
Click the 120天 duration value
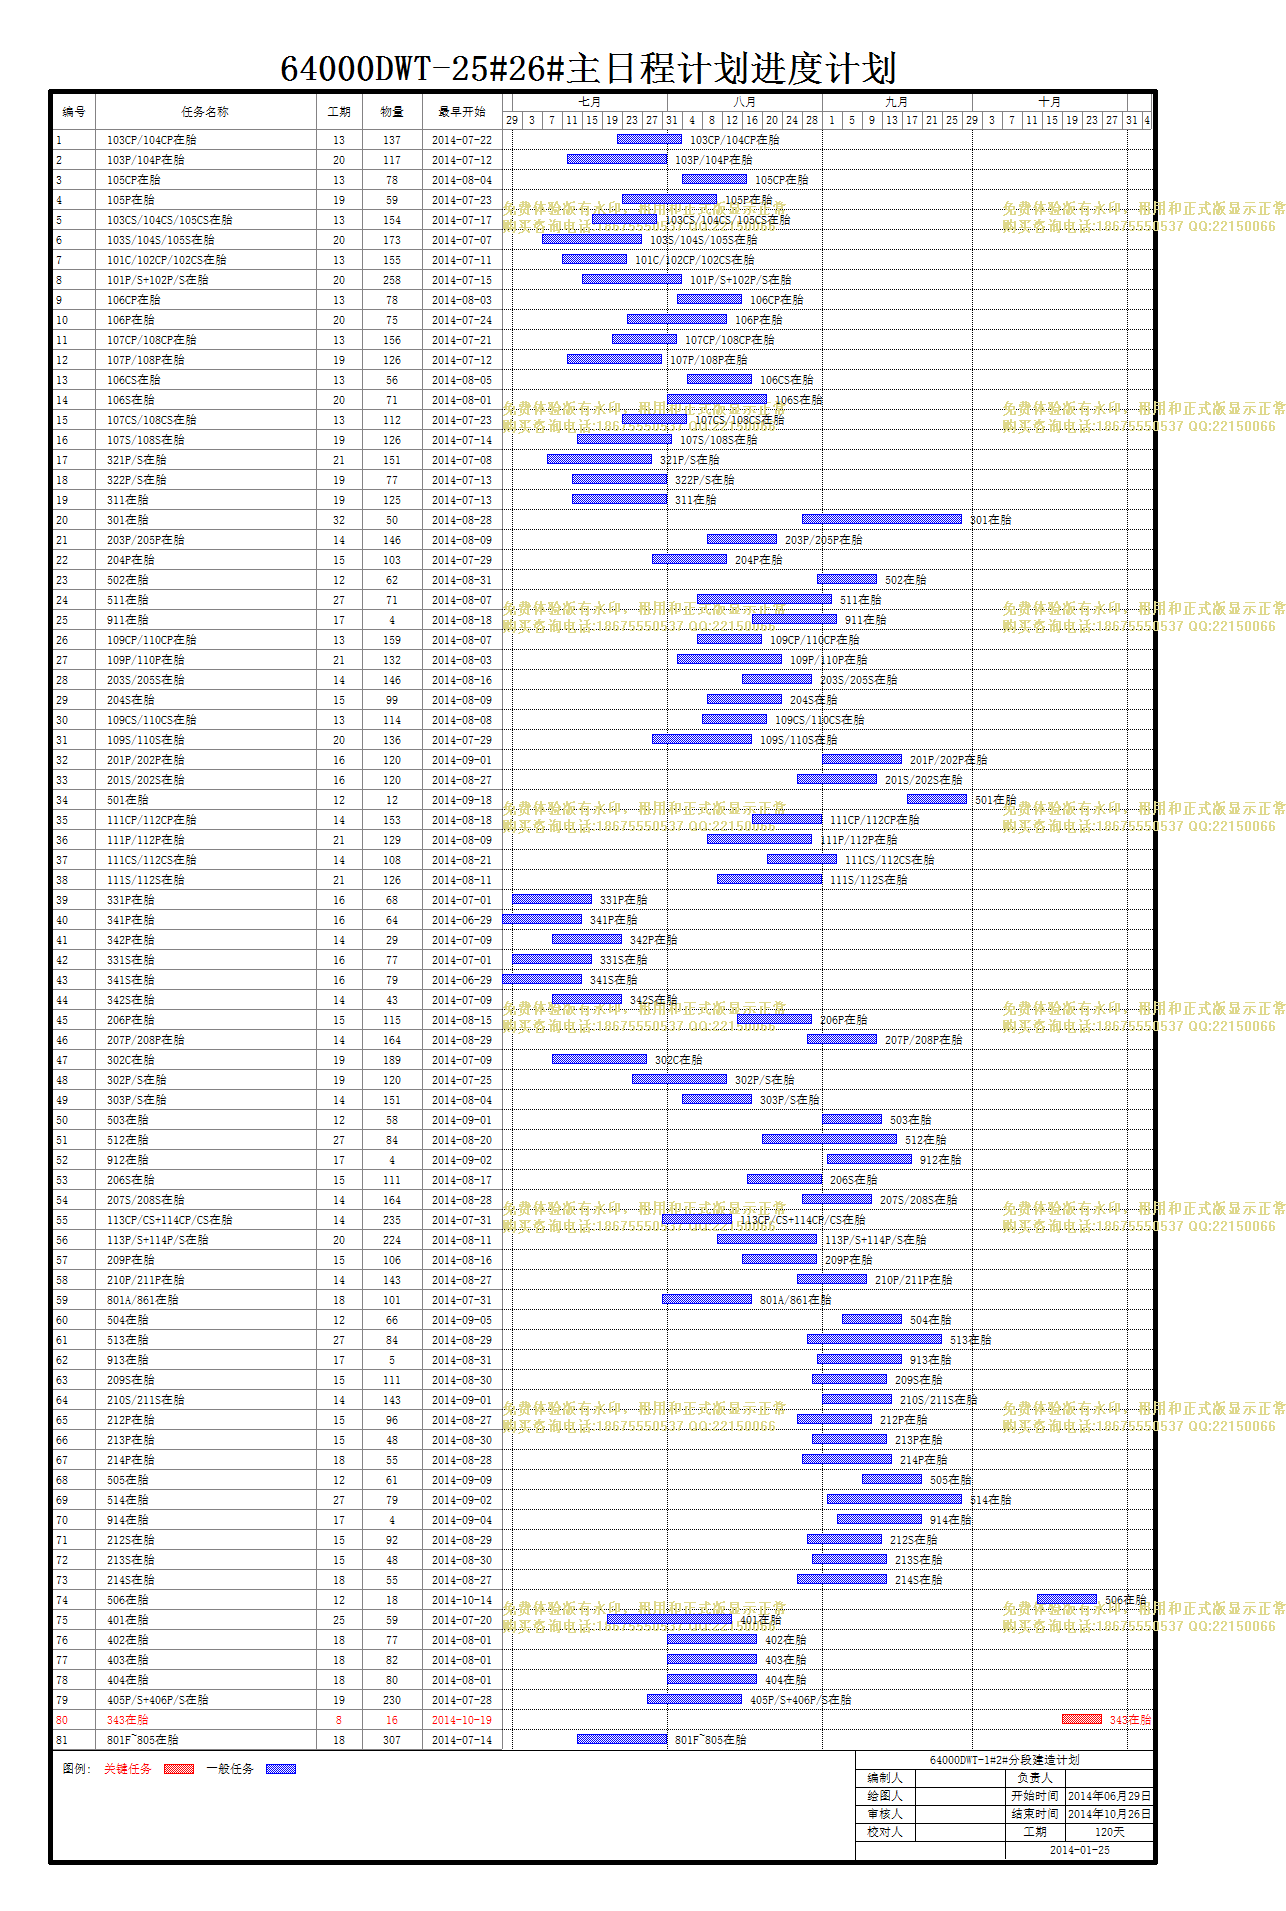(x=1110, y=1832)
